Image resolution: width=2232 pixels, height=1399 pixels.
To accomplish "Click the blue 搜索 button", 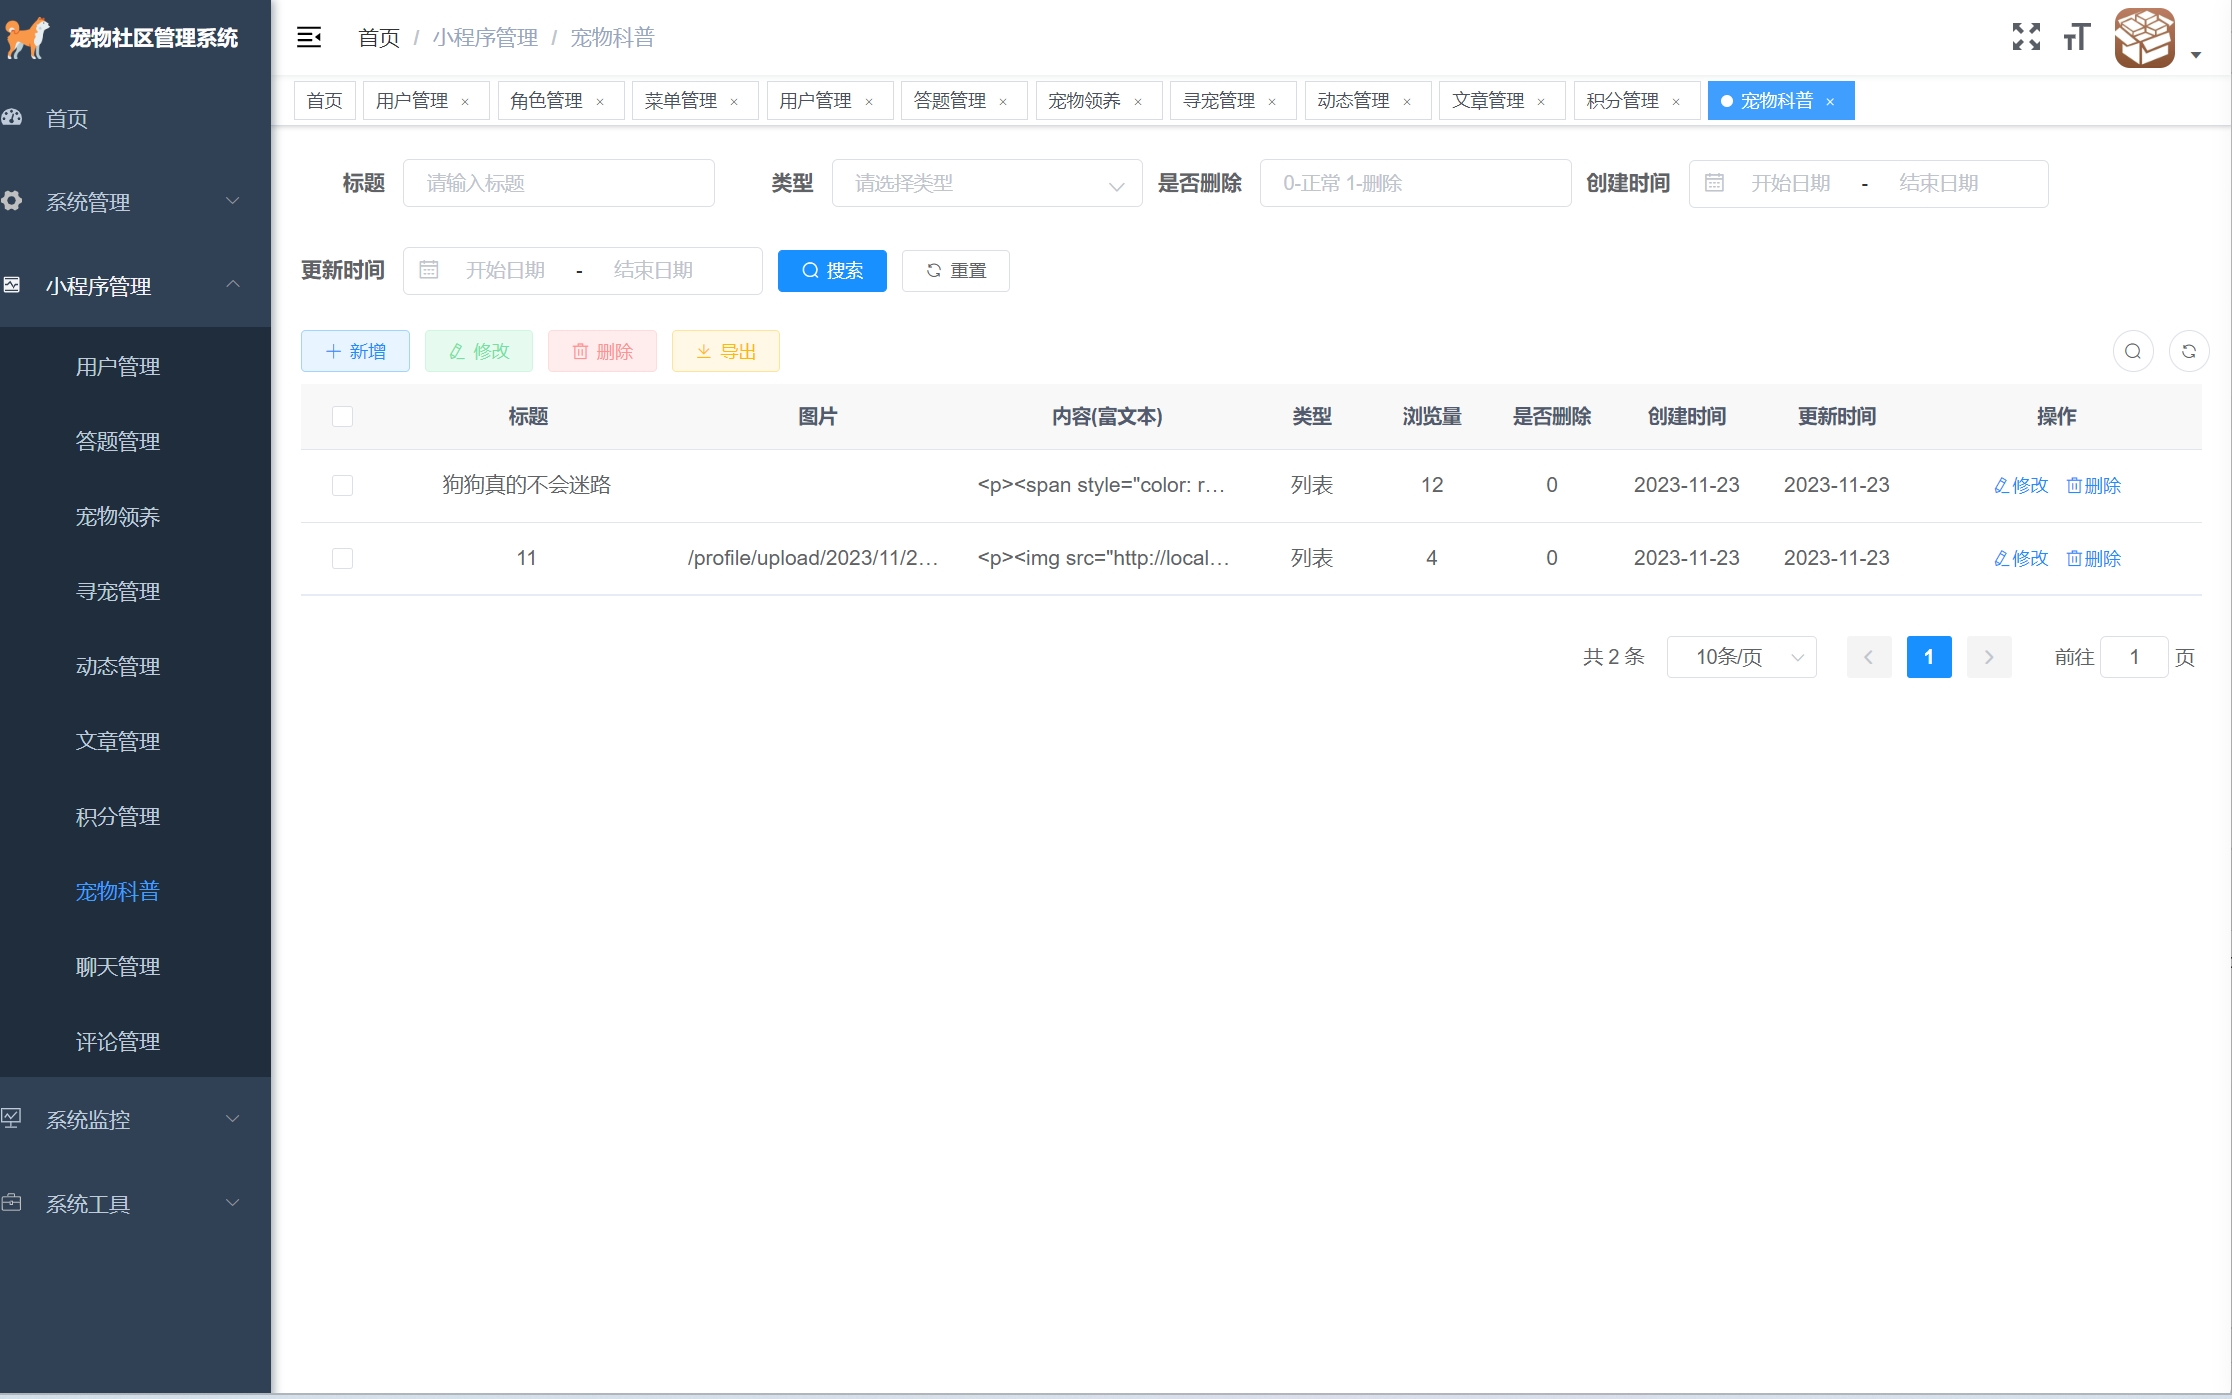I will (x=832, y=271).
